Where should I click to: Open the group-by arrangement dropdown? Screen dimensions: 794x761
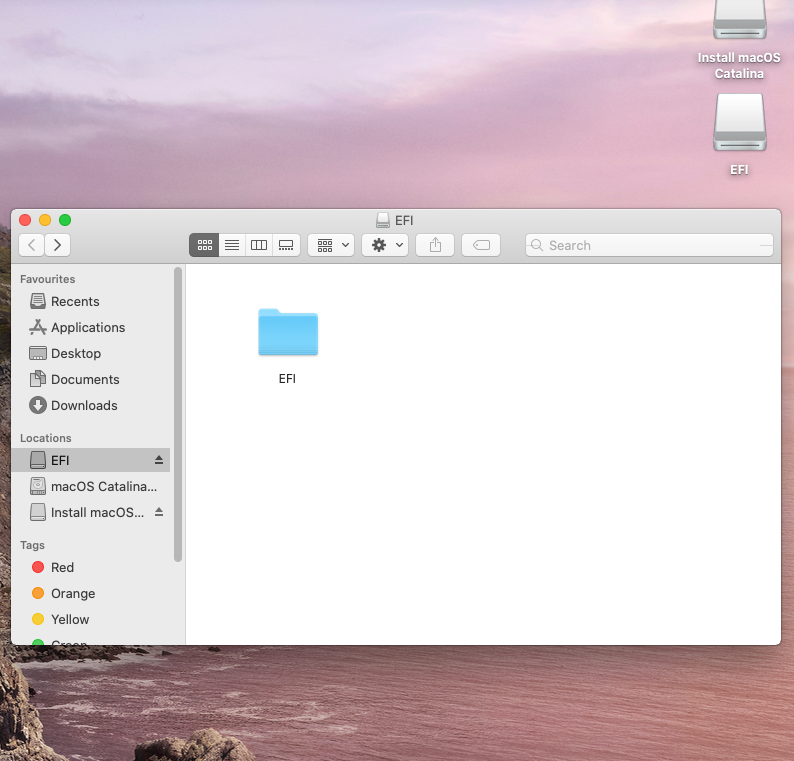click(331, 245)
